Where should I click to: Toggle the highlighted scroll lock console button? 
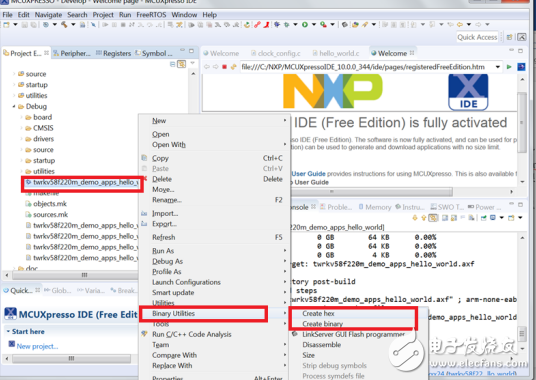(x=433, y=218)
